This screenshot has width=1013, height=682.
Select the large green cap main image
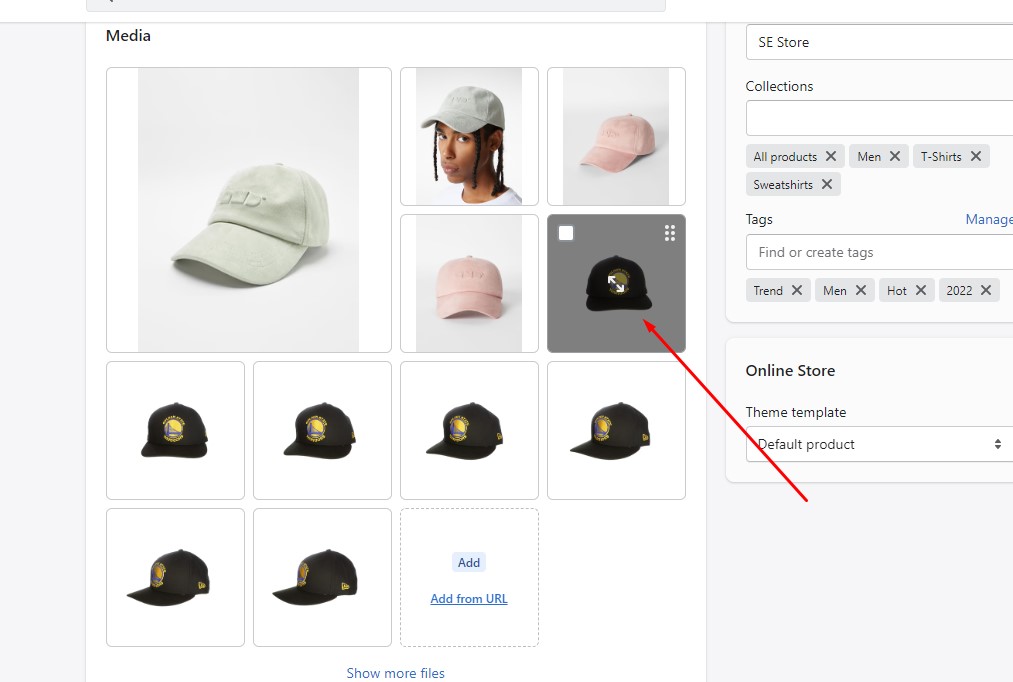[248, 210]
